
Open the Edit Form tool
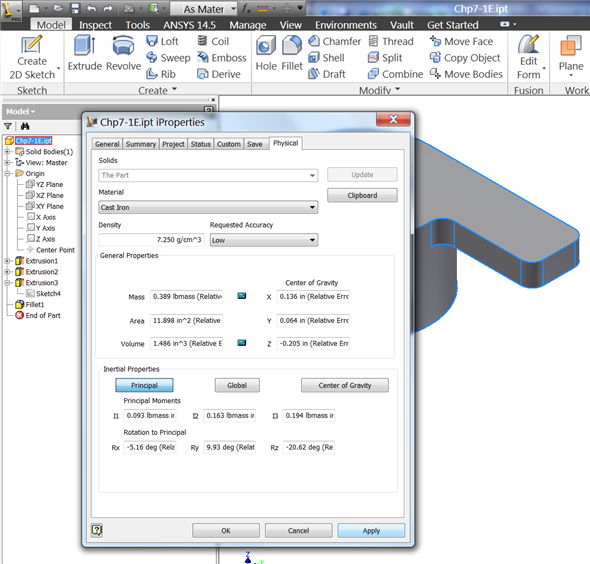coord(529,58)
